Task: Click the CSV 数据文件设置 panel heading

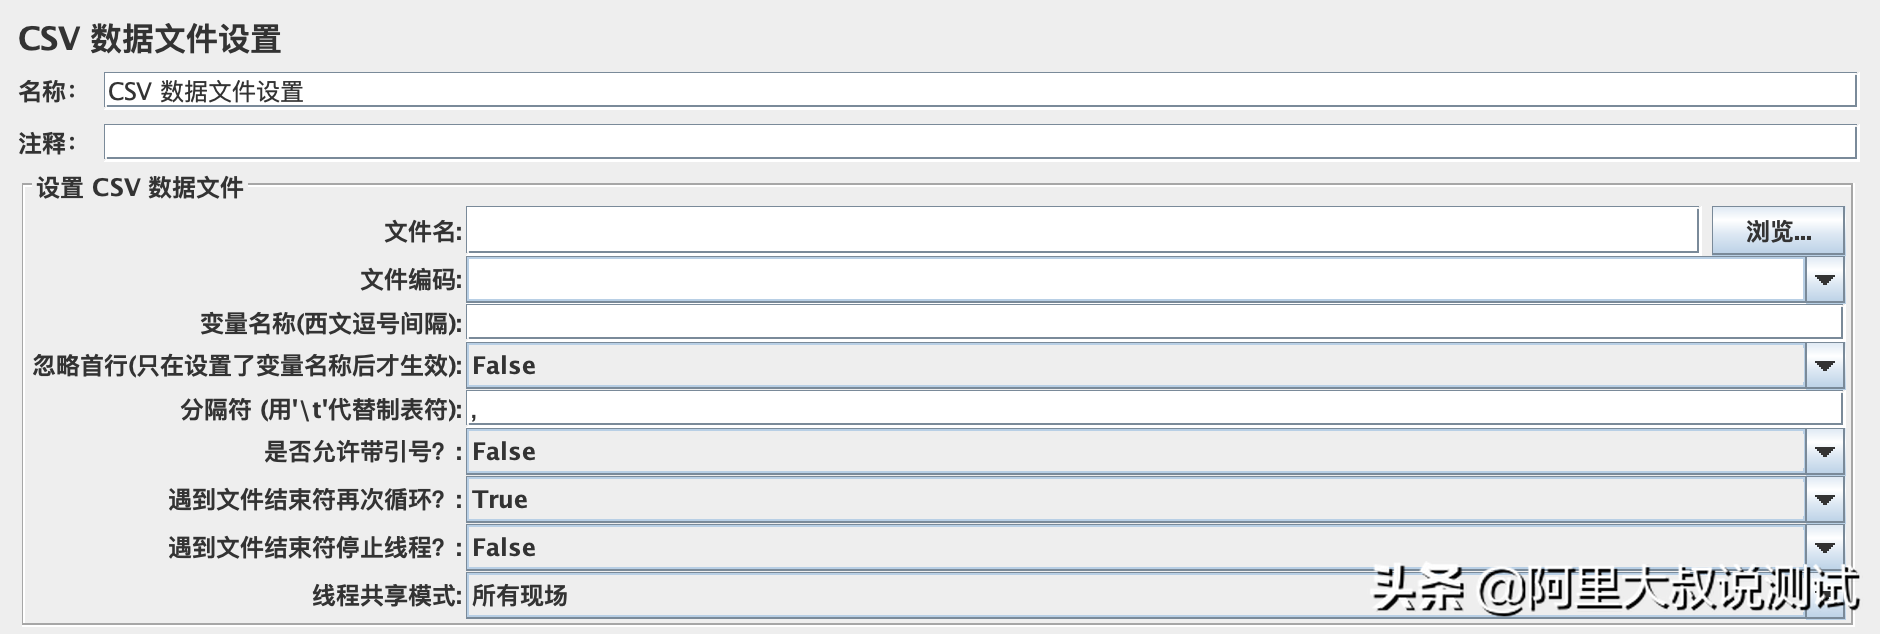Action: coord(150,39)
